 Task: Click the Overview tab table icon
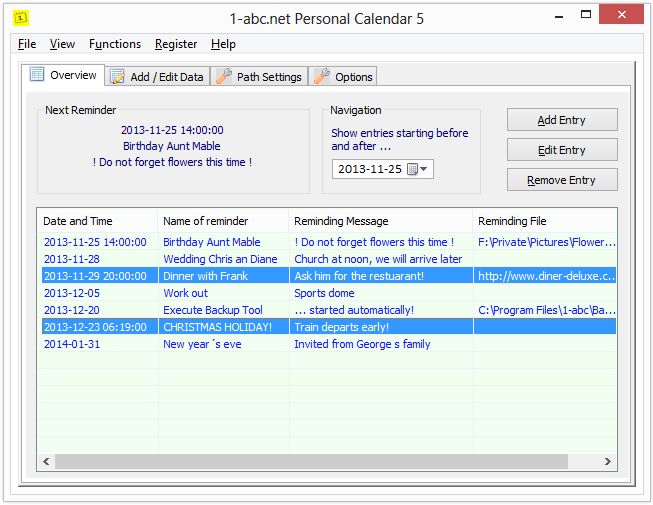[37, 75]
